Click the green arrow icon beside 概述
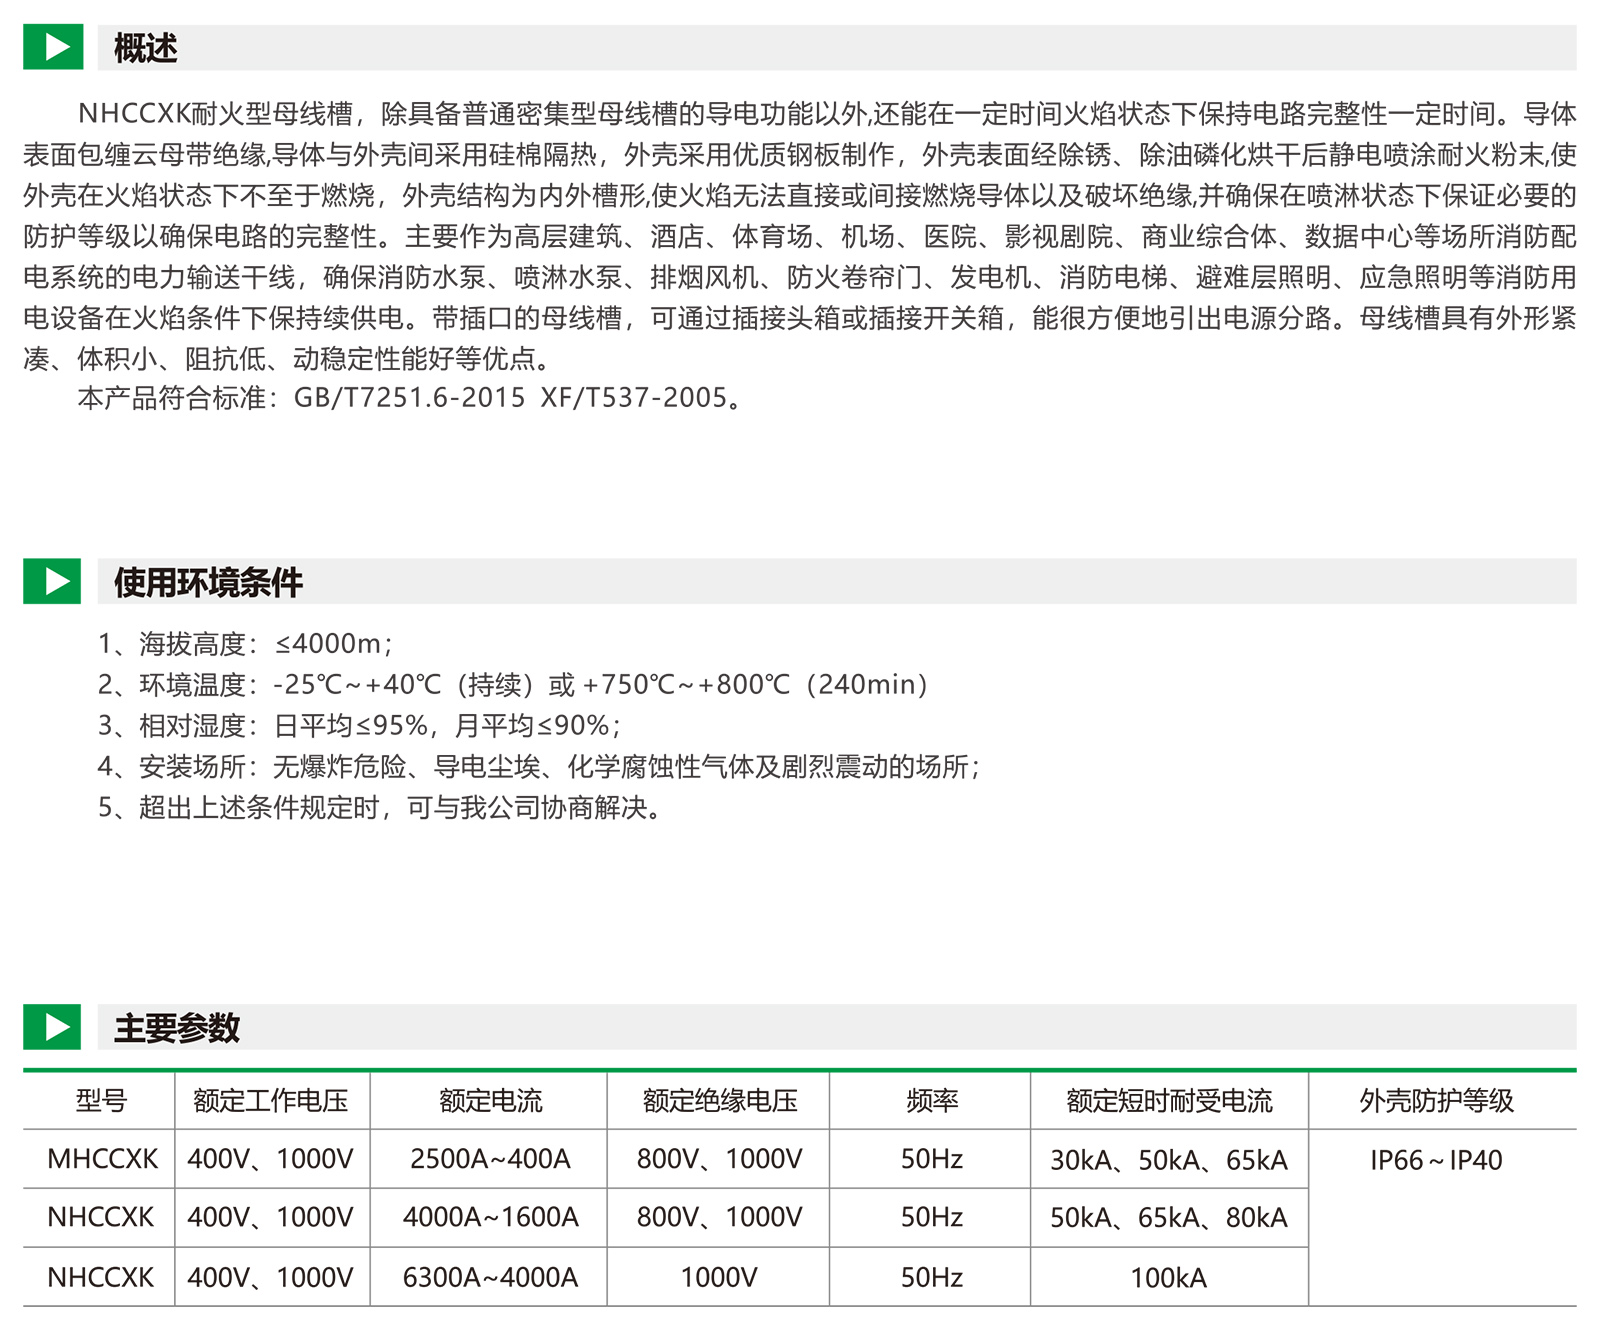Viewport: 1600px width, 1330px height. tap(53, 47)
